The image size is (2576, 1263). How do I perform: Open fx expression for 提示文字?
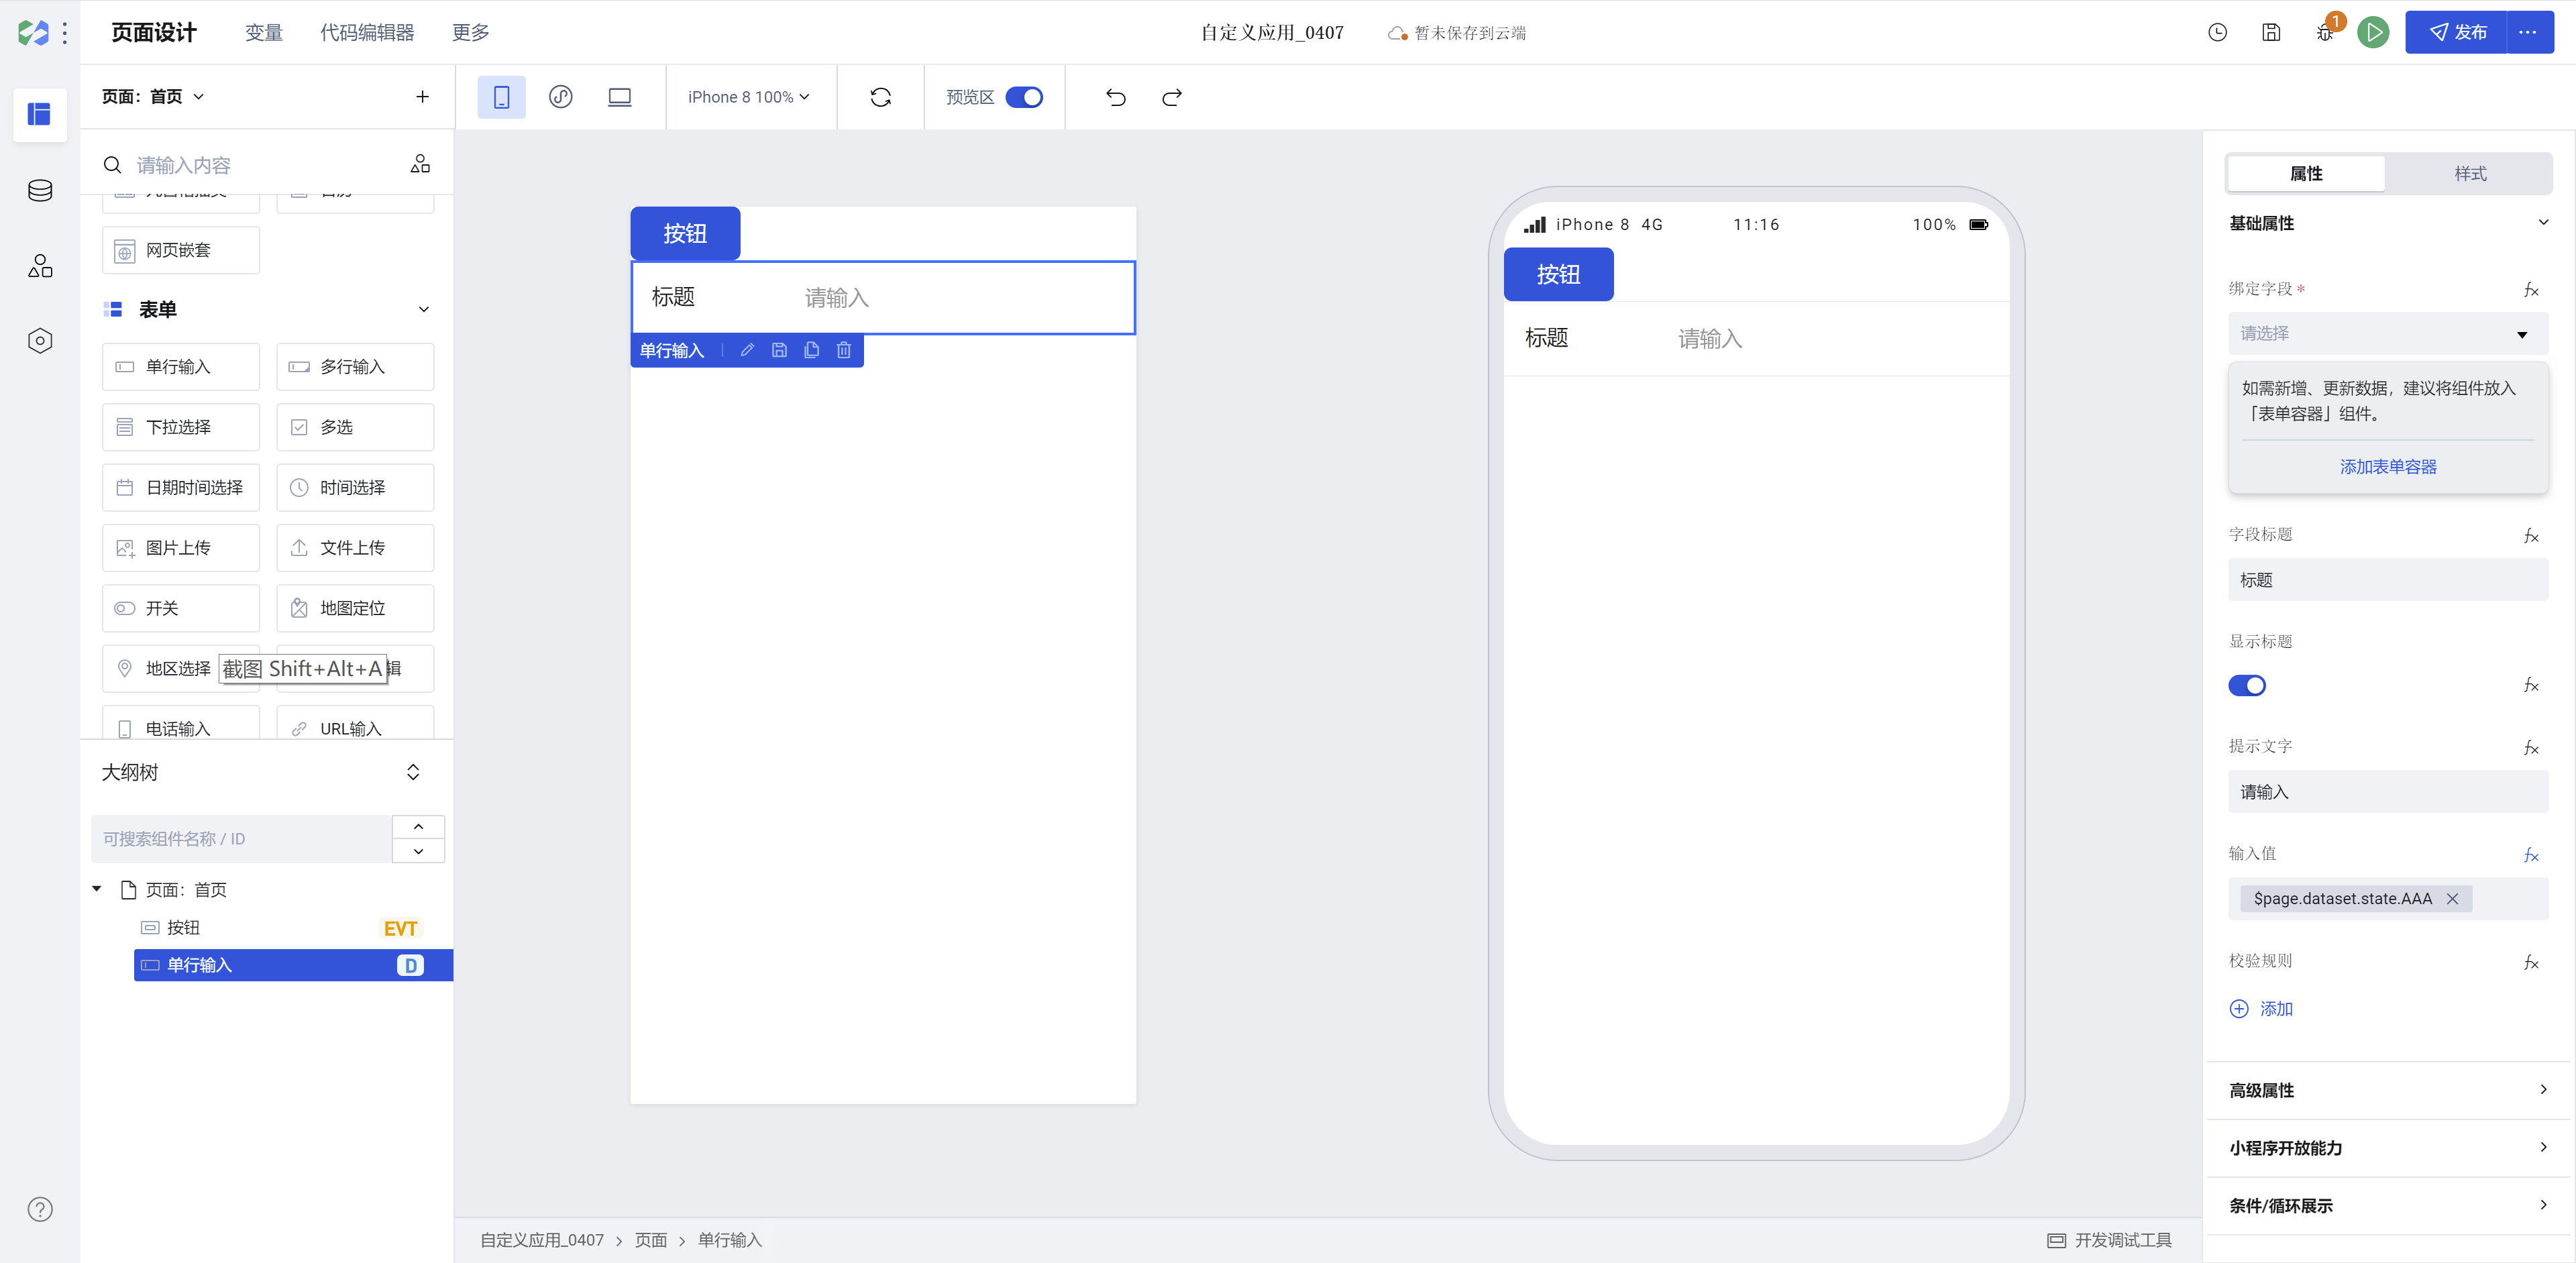pos(2531,748)
